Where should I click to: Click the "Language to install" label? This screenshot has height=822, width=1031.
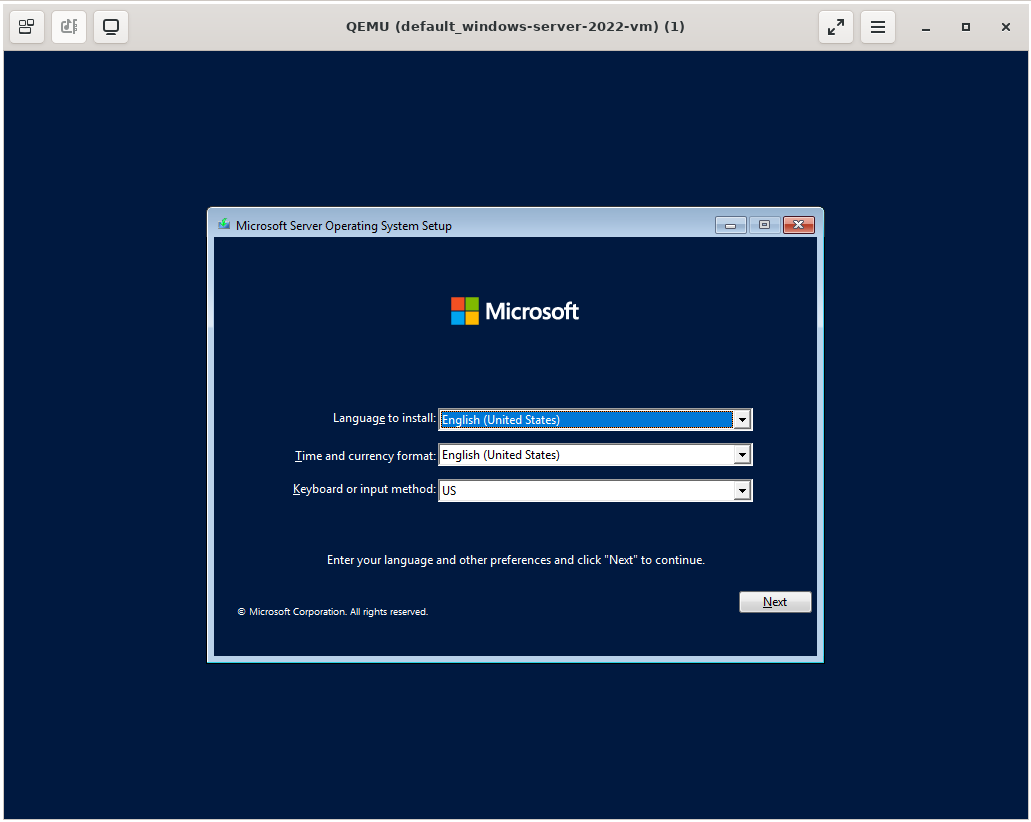(384, 418)
